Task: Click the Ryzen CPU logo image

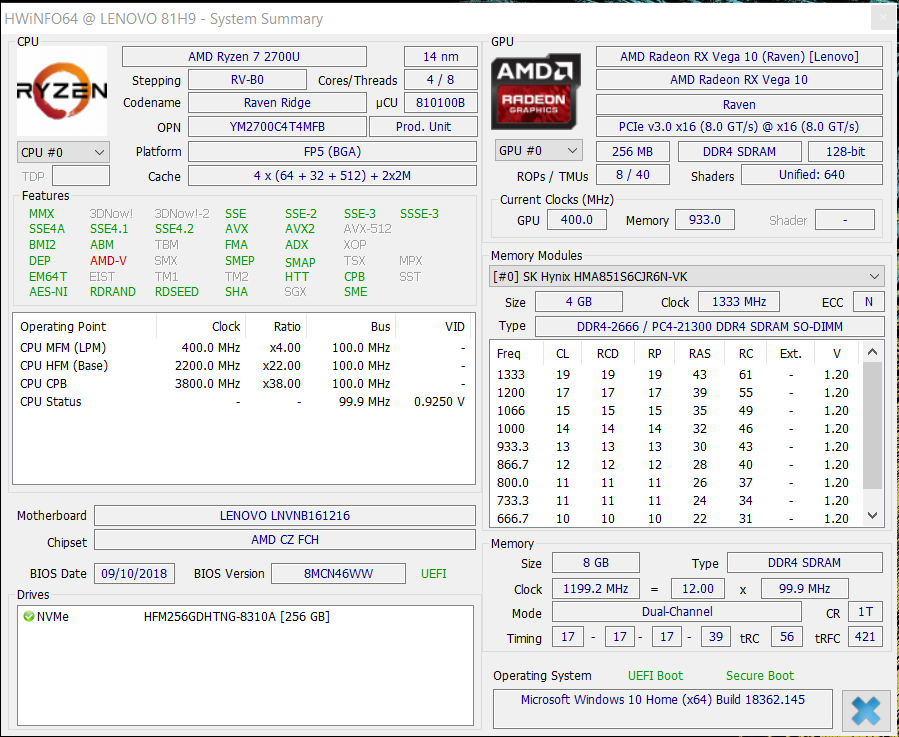Action: pyautogui.click(x=62, y=91)
